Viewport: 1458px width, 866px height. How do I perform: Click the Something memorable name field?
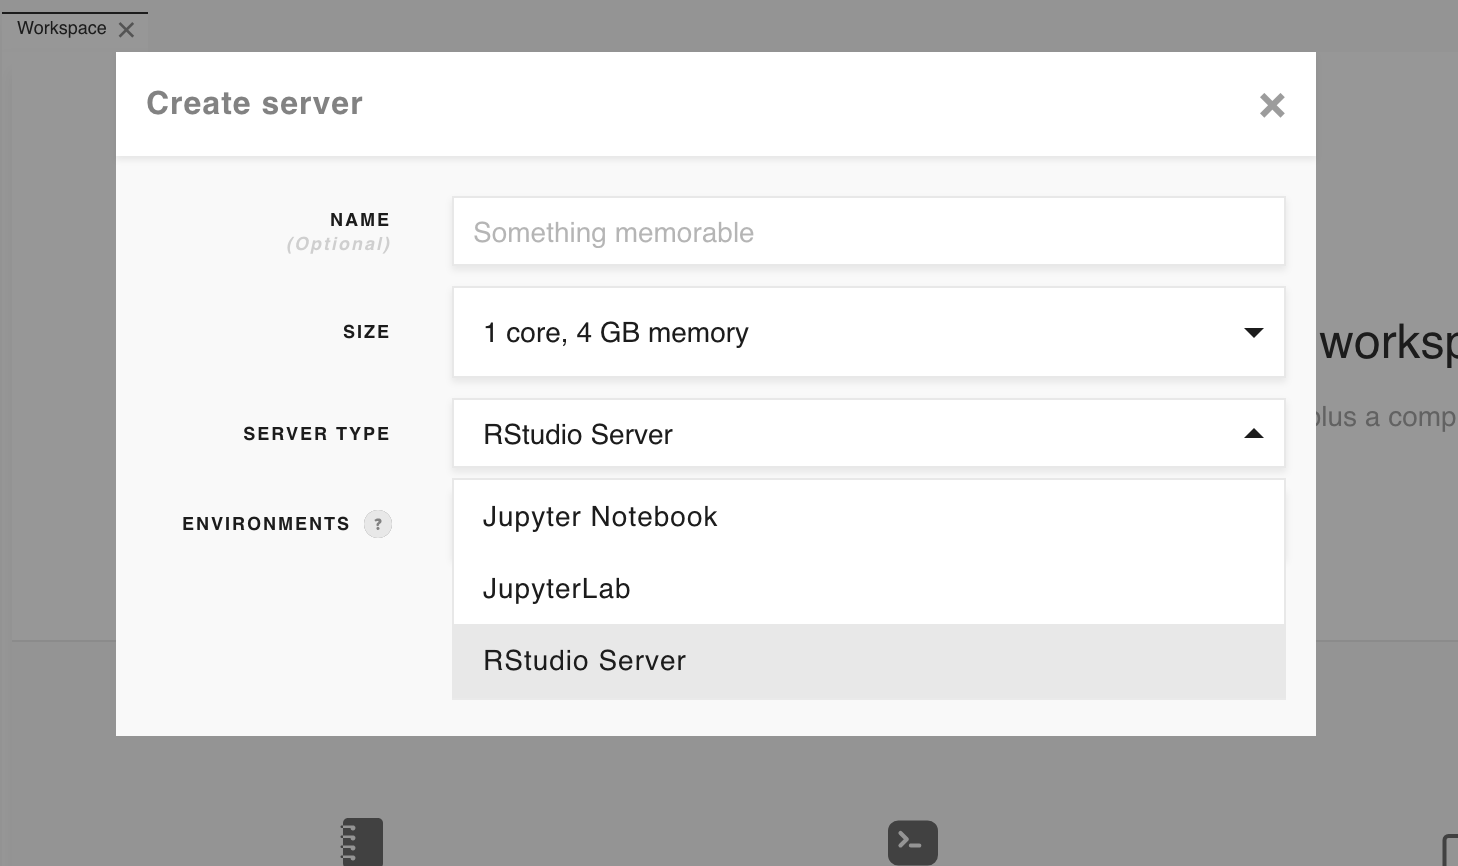pyautogui.click(x=868, y=231)
